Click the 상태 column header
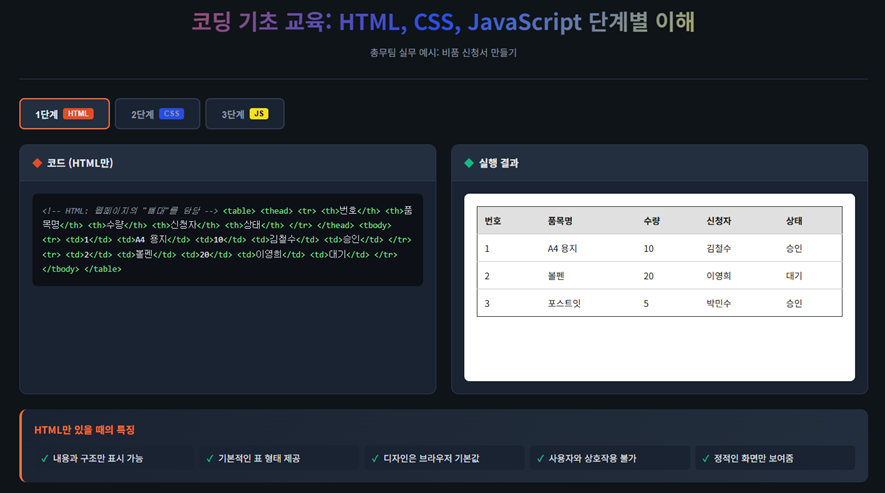Viewport: 885px width, 493px height. pos(794,220)
